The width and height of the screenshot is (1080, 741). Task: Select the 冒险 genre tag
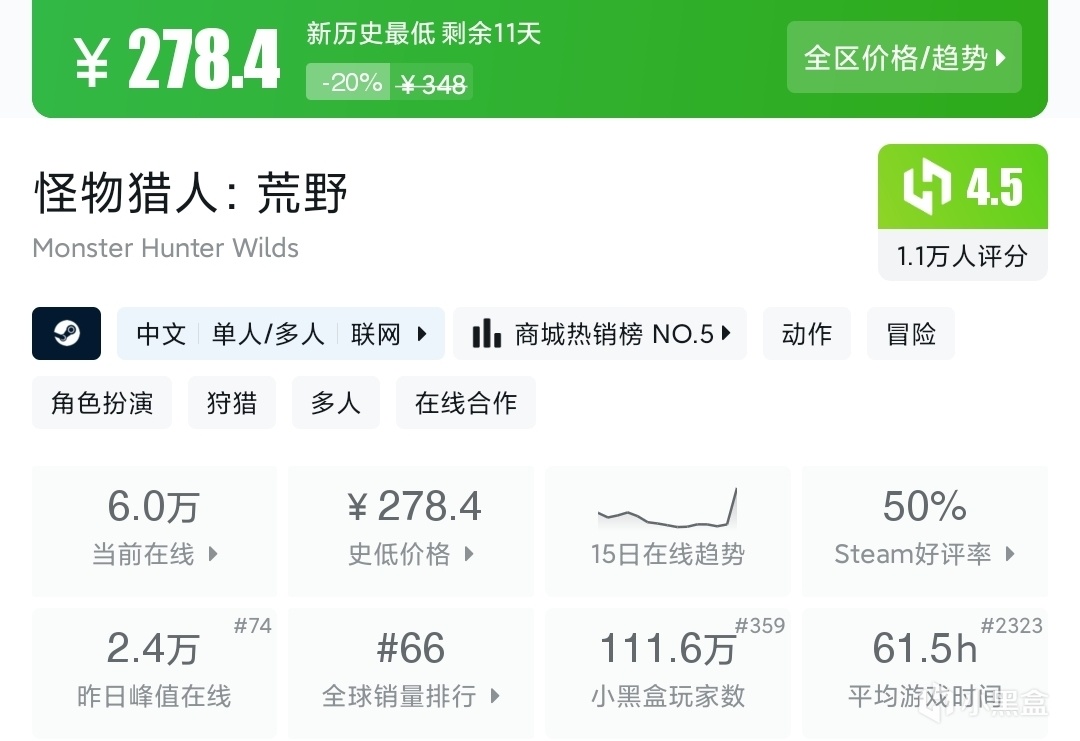tap(910, 333)
